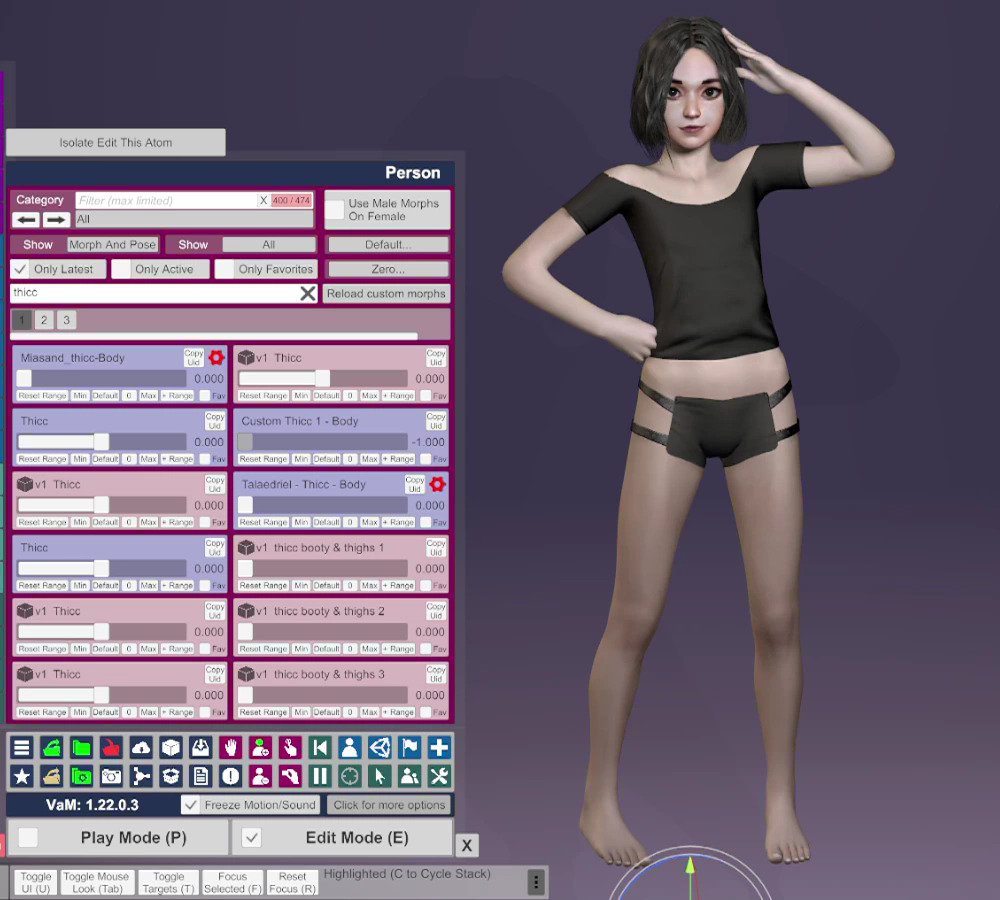Click Reload custom morphs button

pos(386,293)
